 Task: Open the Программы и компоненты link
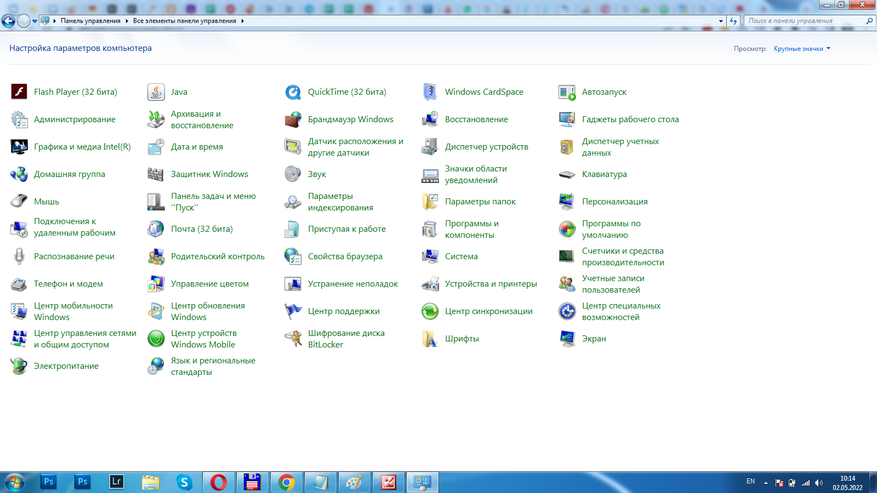click(x=471, y=229)
